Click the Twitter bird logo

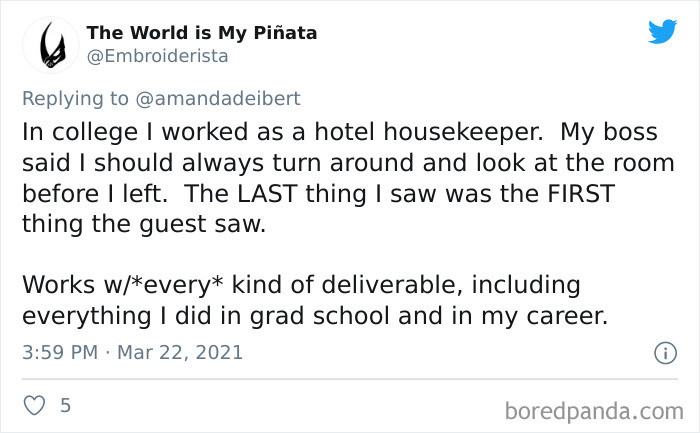662,32
